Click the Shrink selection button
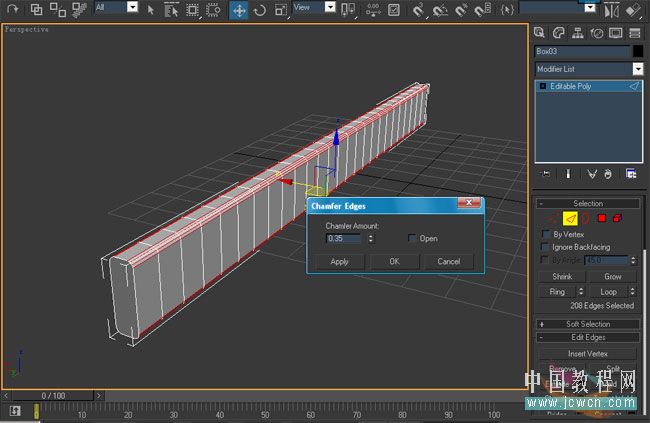The width and height of the screenshot is (650, 423). pos(562,277)
